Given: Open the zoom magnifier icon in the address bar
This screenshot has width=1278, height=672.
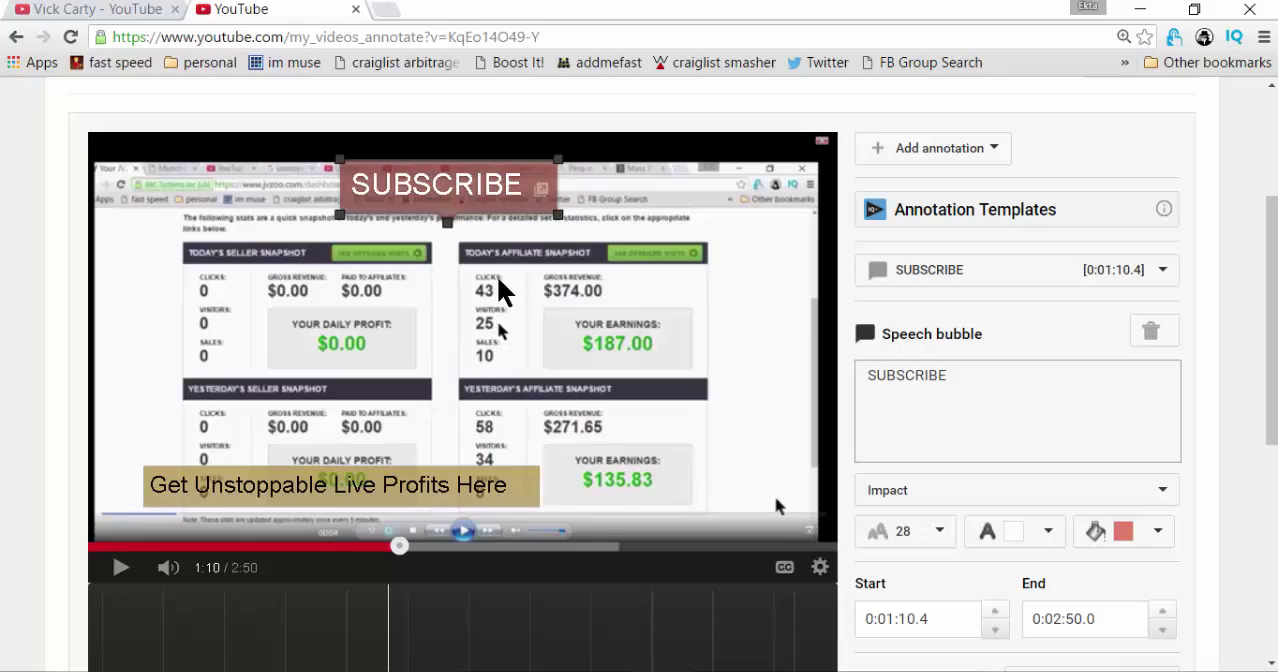Looking at the screenshot, I should (x=1124, y=37).
